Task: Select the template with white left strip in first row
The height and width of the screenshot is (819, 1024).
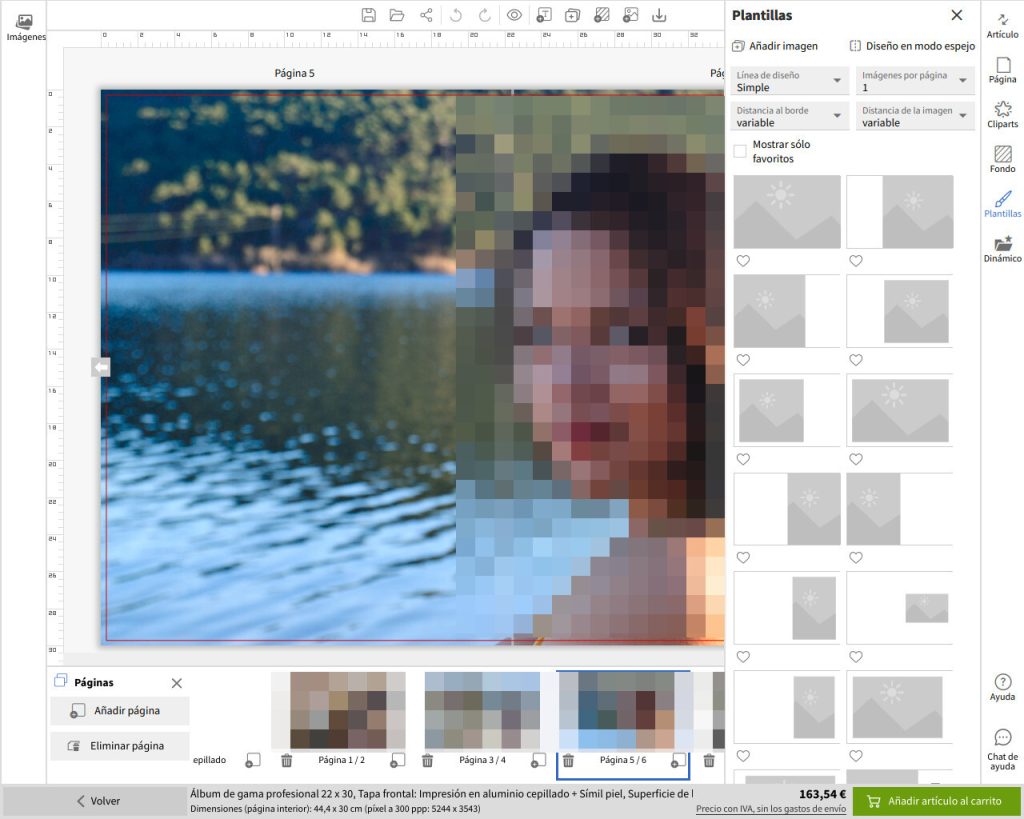Action: [x=899, y=212]
